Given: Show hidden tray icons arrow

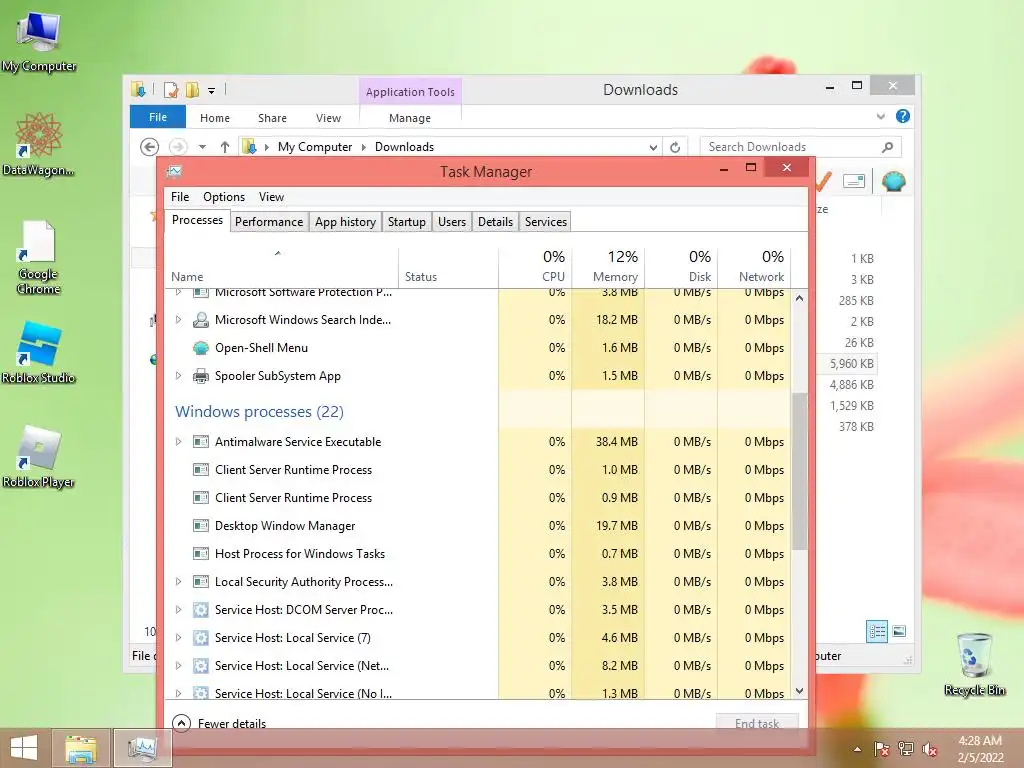Looking at the screenshot, I should [x=857, y=749].
